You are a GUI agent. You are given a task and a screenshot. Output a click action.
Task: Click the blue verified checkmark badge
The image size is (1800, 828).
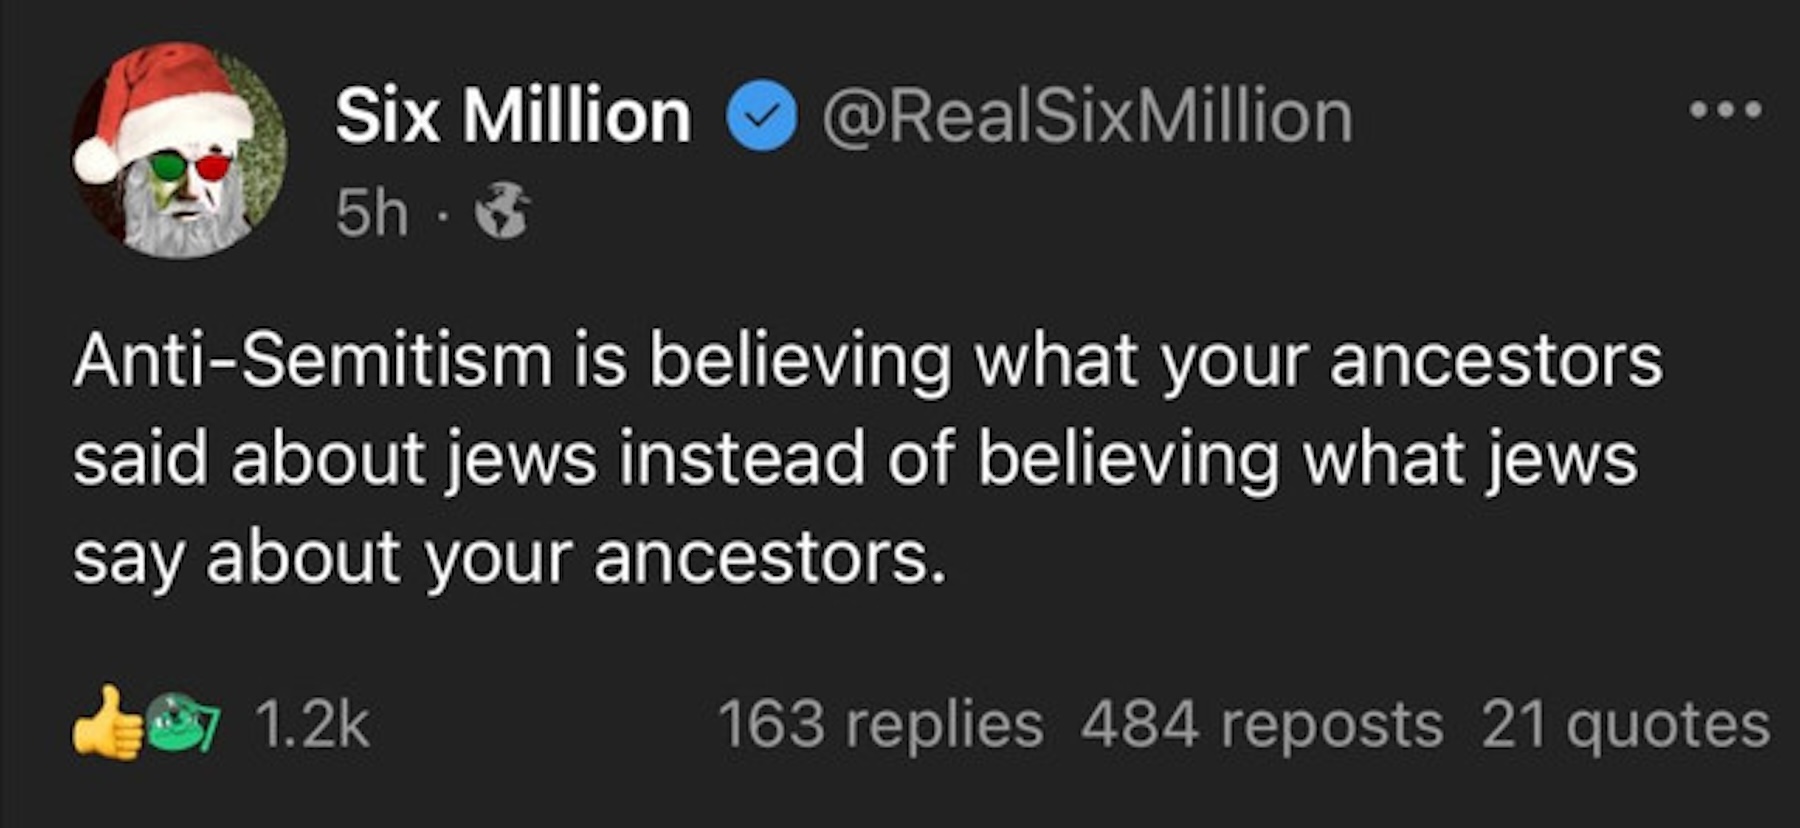pyautogui.click(x=761, y=116)
